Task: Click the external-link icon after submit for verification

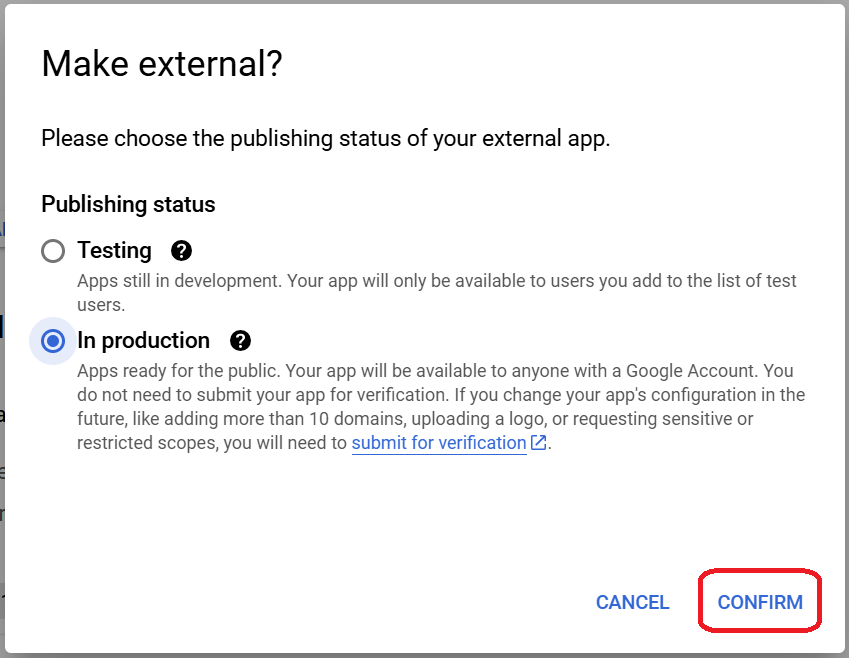Action: click(x=539, y=443)
